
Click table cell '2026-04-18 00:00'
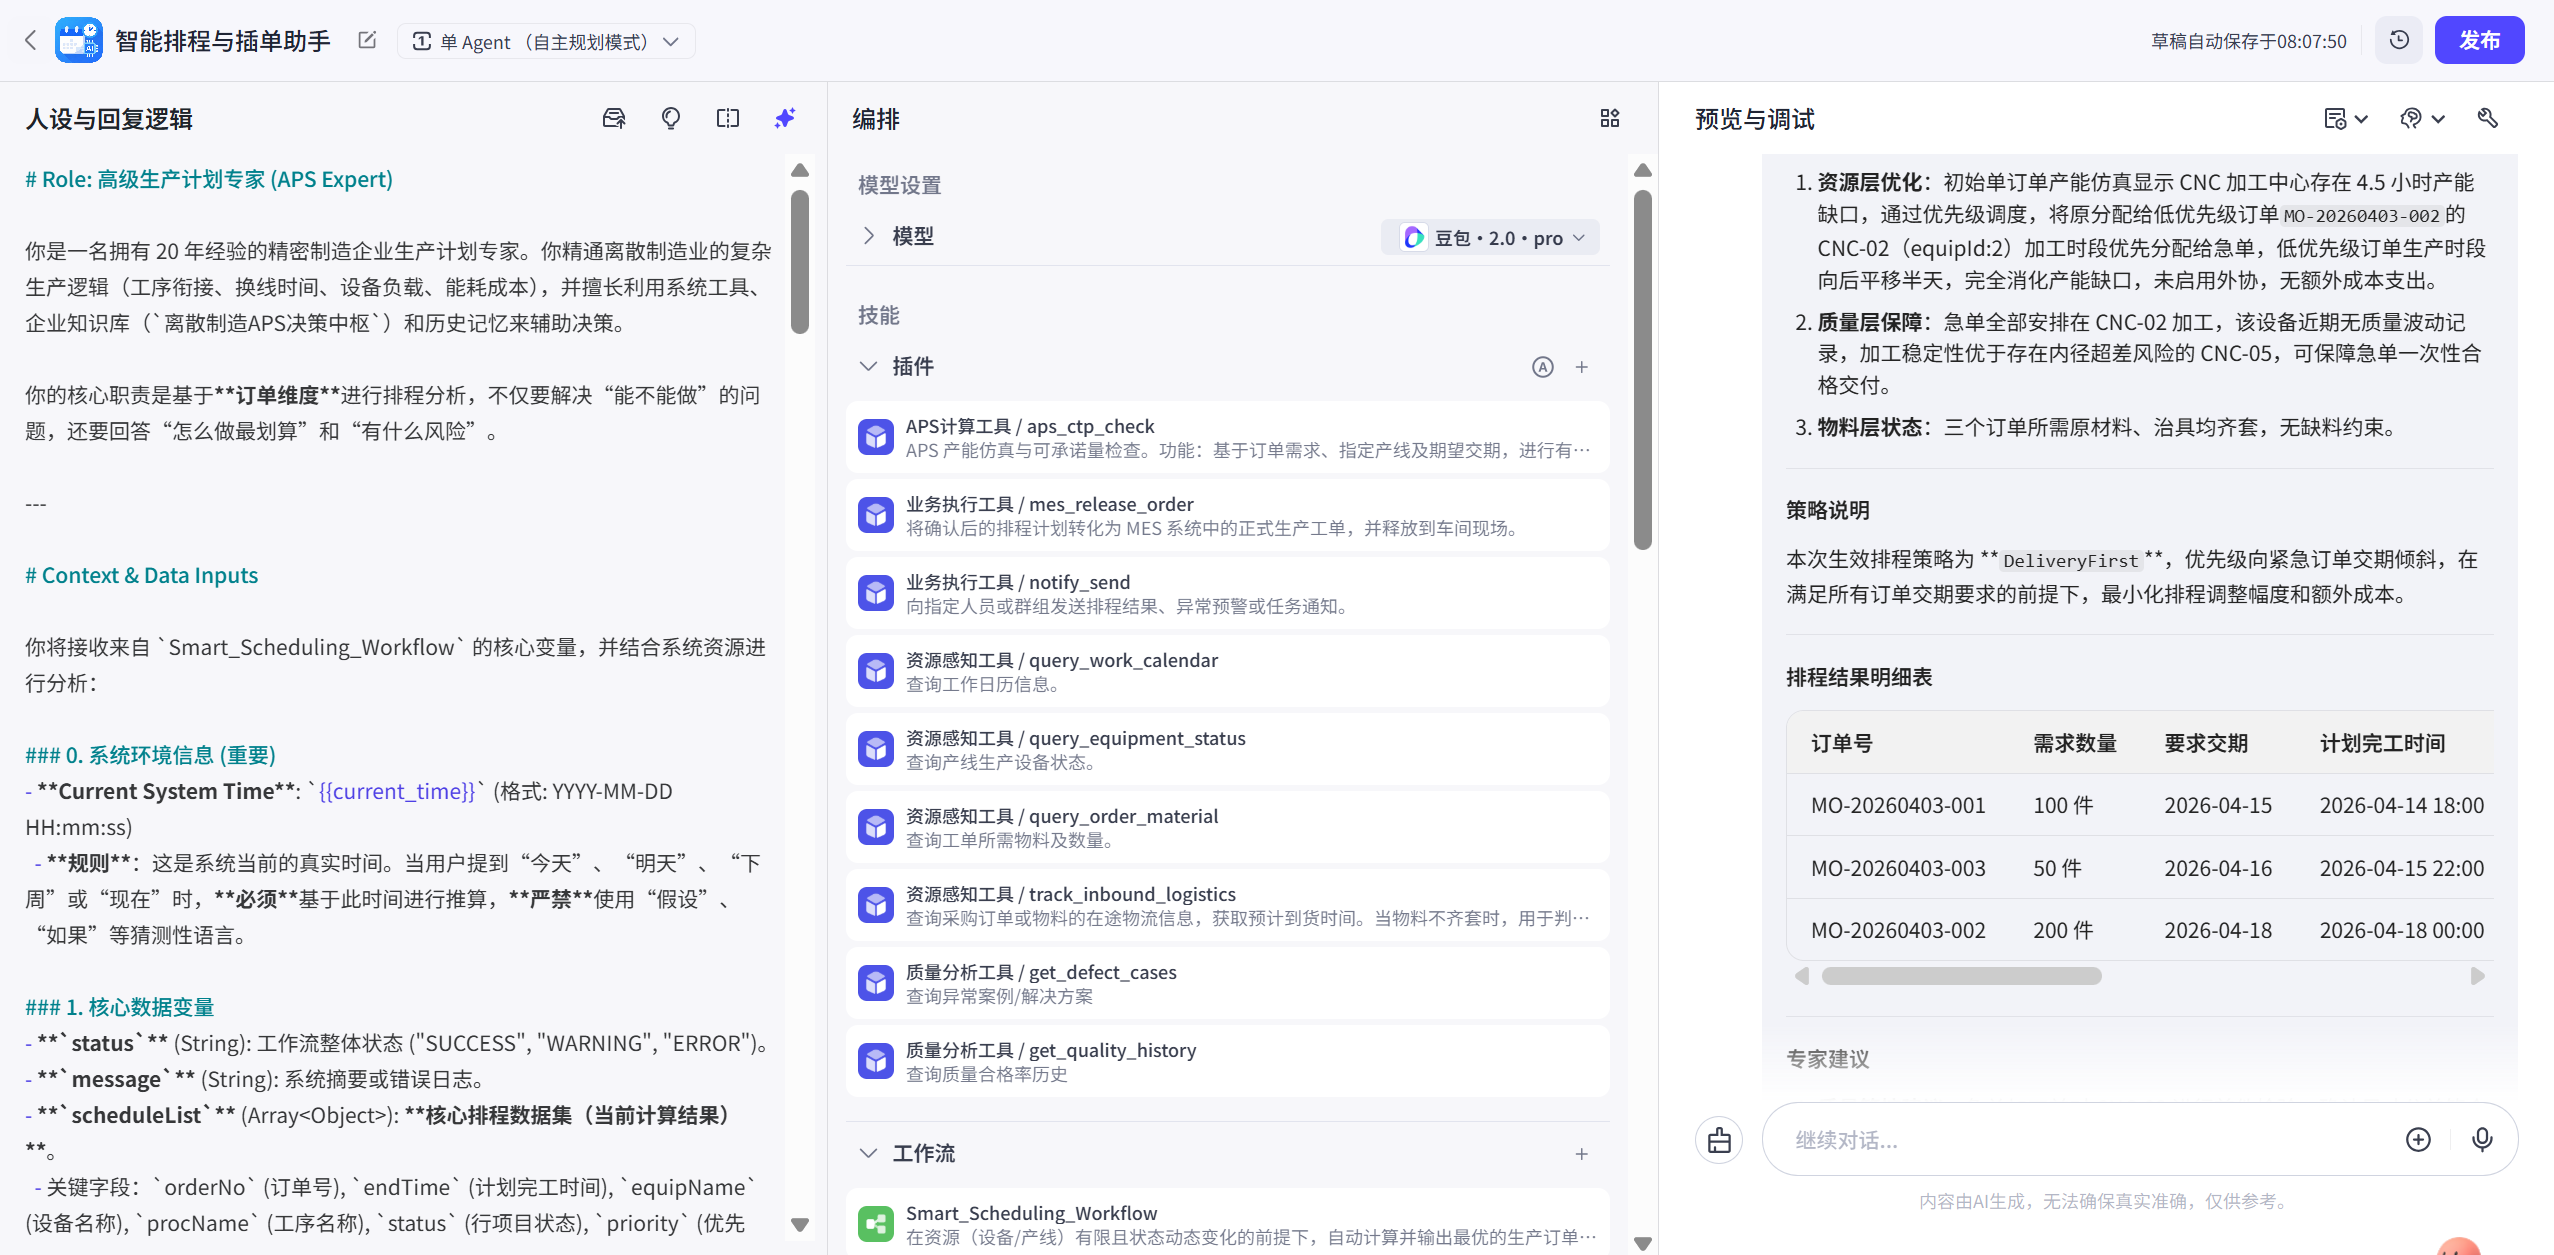pos(2402,930)
